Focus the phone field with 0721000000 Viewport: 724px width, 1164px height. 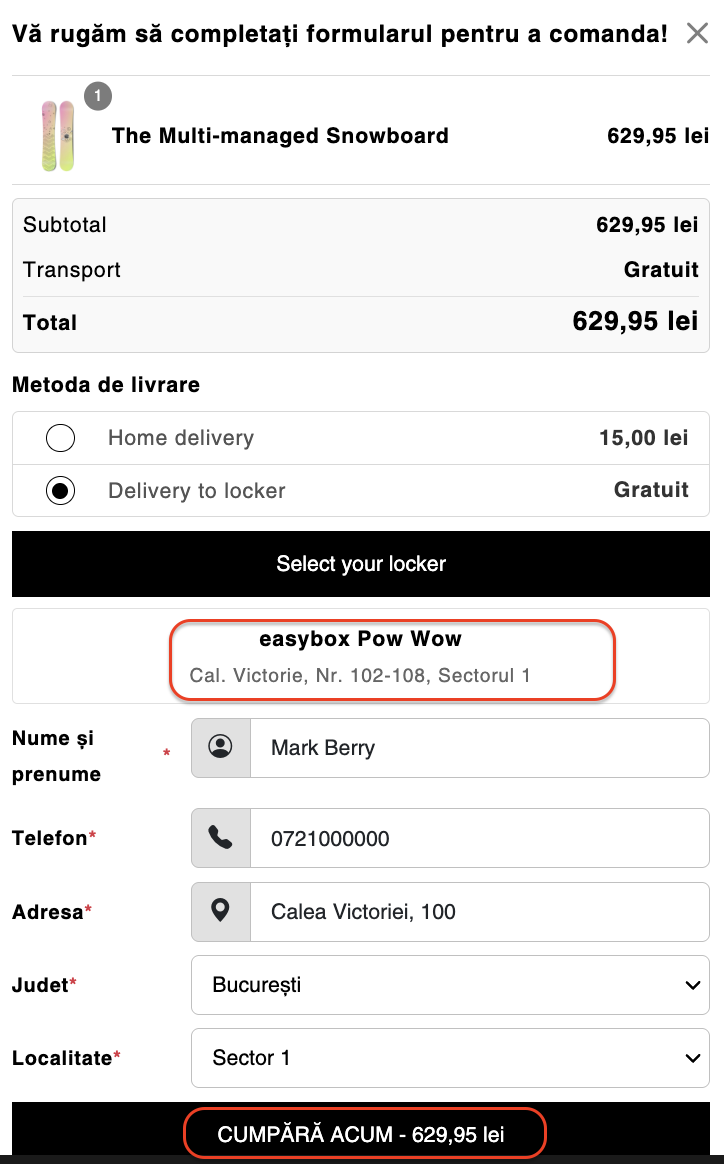480,838
